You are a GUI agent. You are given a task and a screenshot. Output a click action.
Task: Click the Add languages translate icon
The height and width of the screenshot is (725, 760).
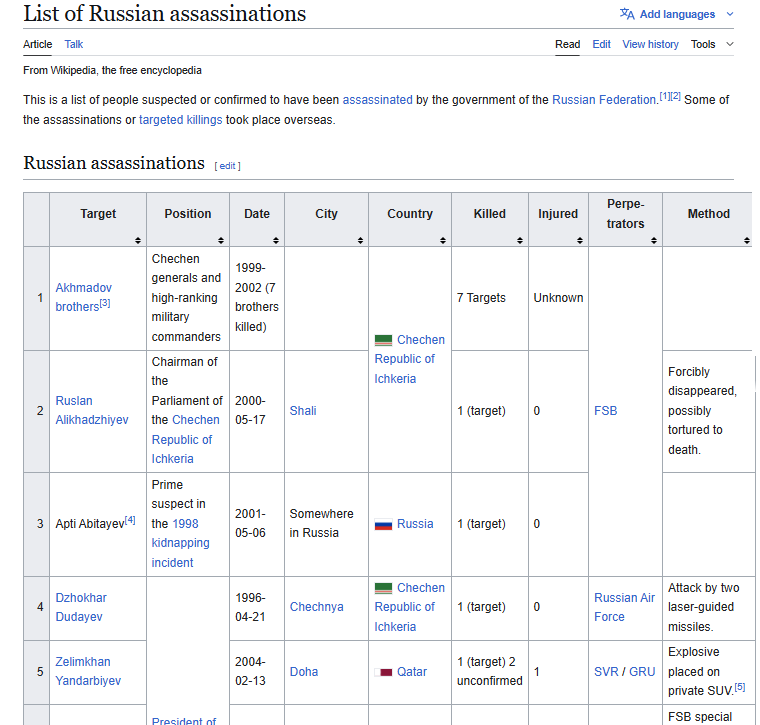(x=627, y=14)
